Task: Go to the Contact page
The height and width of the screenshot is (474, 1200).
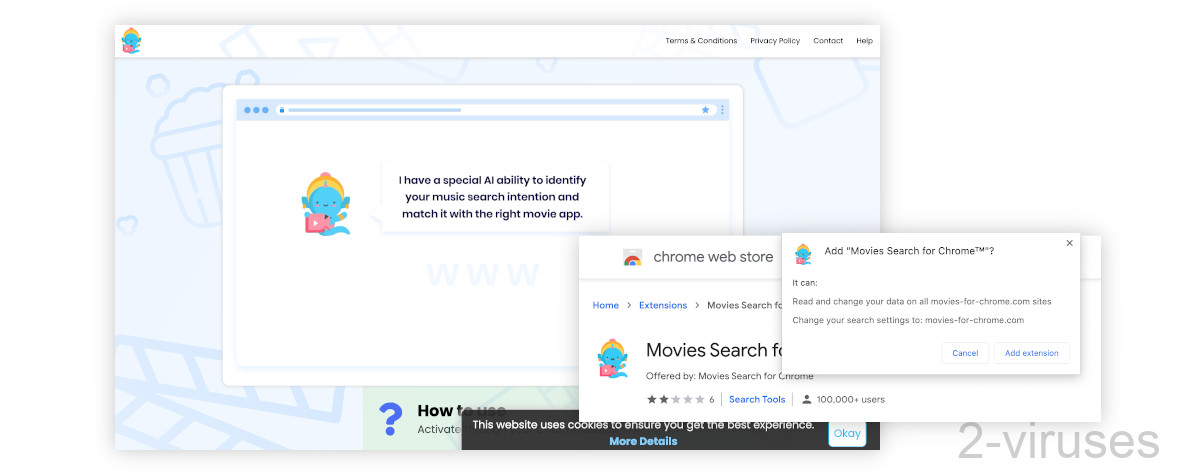Action: coord(828,41)
